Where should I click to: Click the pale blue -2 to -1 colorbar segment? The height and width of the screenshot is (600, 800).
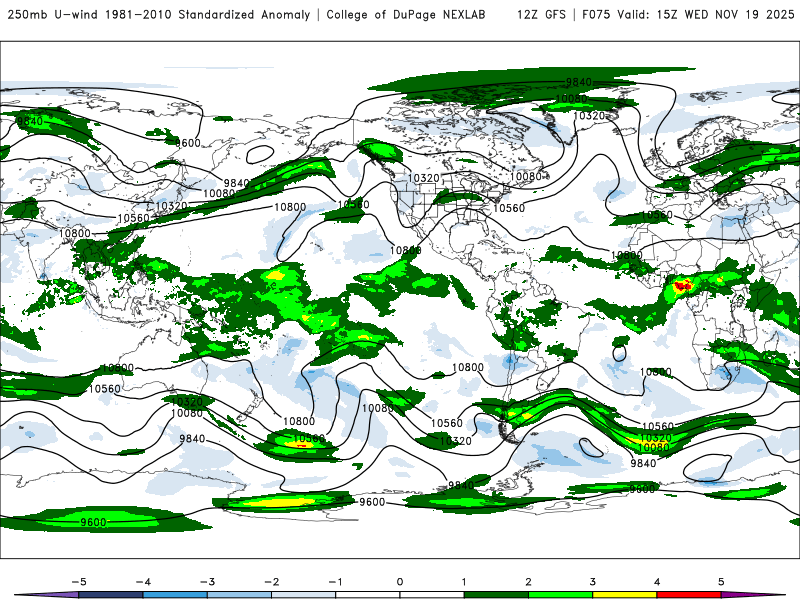pyautogui.click(x=304, y=595)
